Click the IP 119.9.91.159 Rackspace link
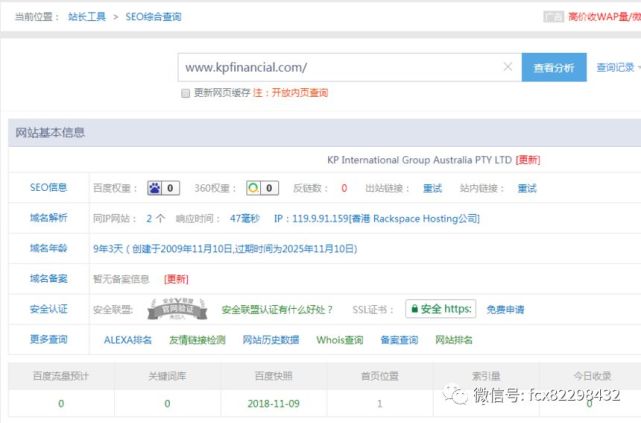 coord(377,219)
